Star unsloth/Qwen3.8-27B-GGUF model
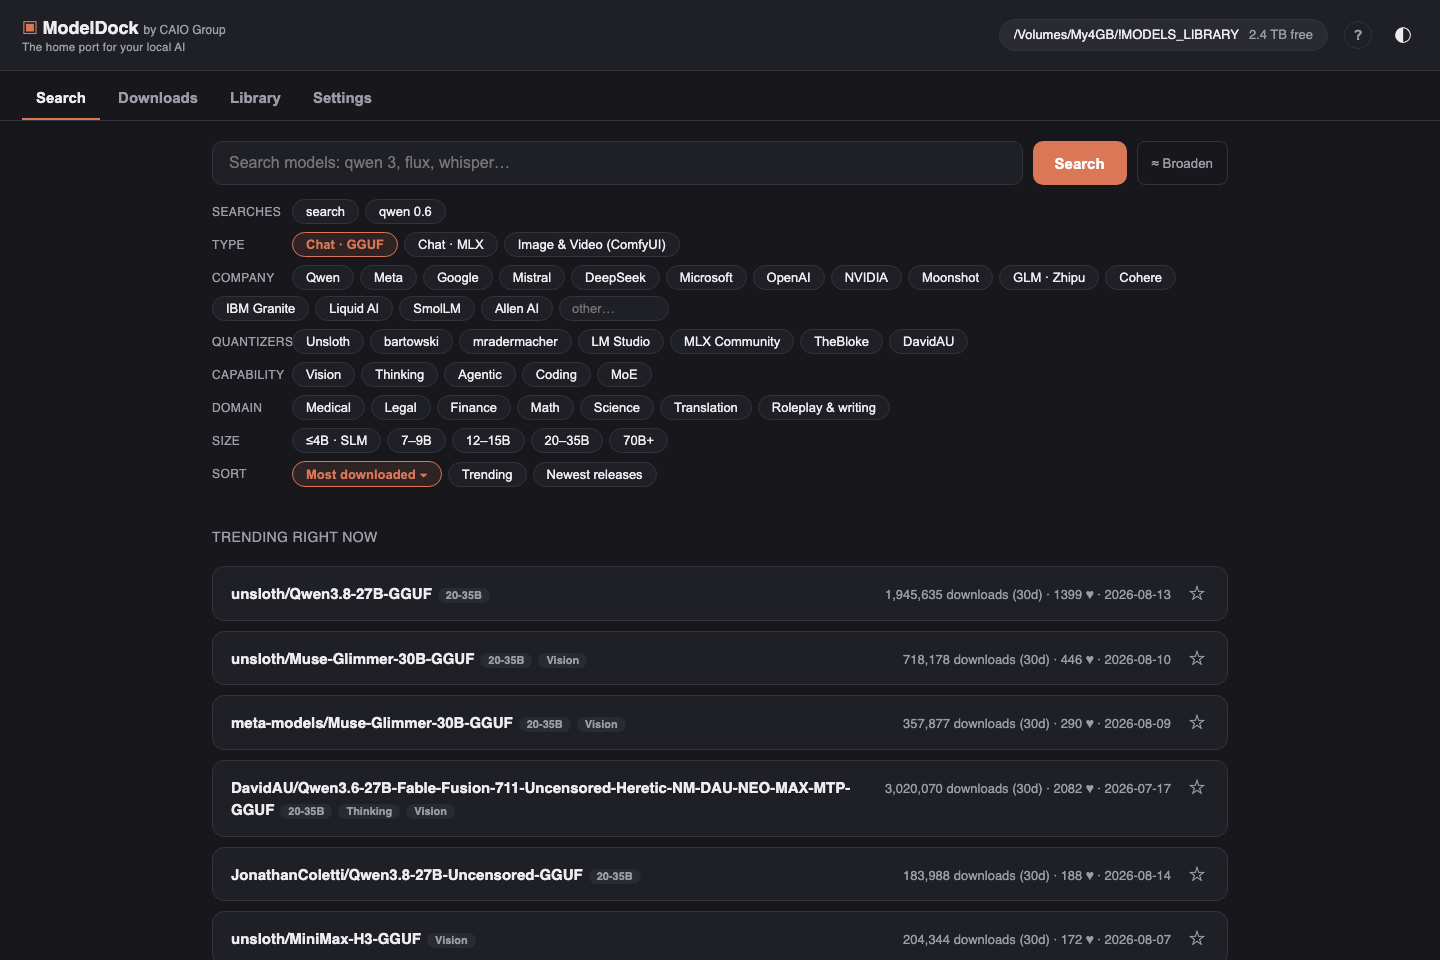Viewport: 1440px width, 960px height. tap(1197, 594)
